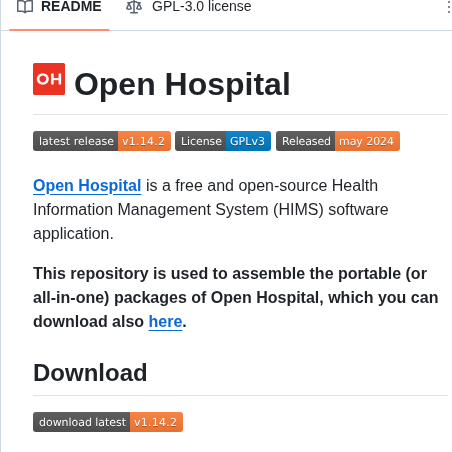Open the latest release v1.14.2 badge

[102, 141]
